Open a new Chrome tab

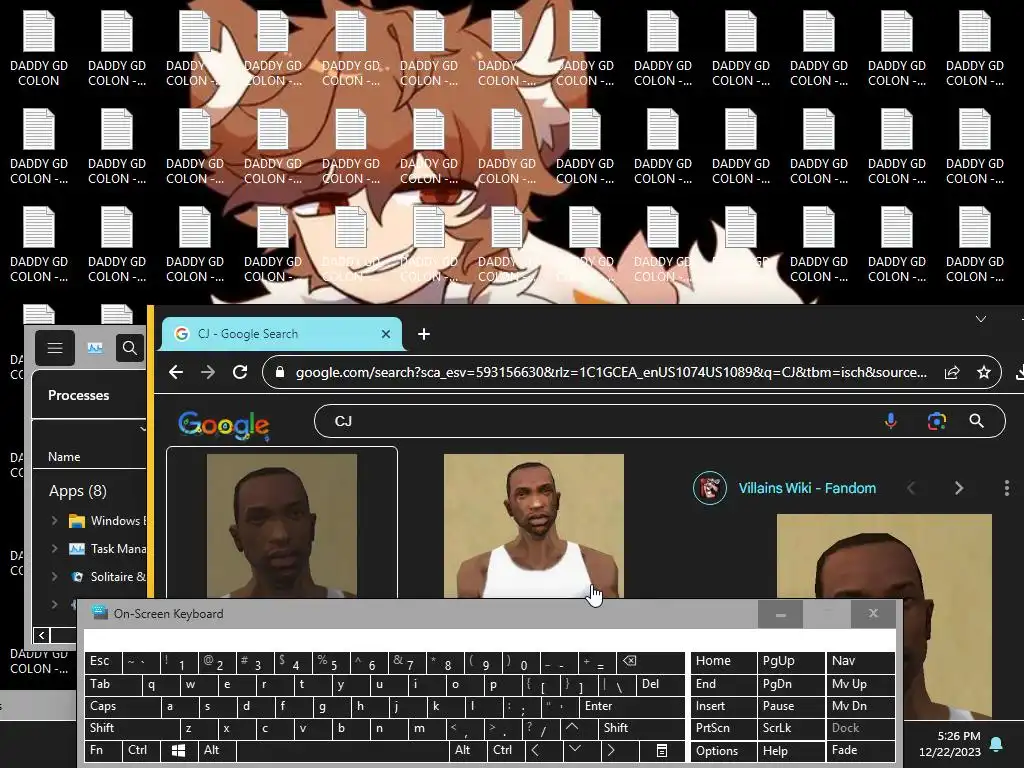click(424, 334)
